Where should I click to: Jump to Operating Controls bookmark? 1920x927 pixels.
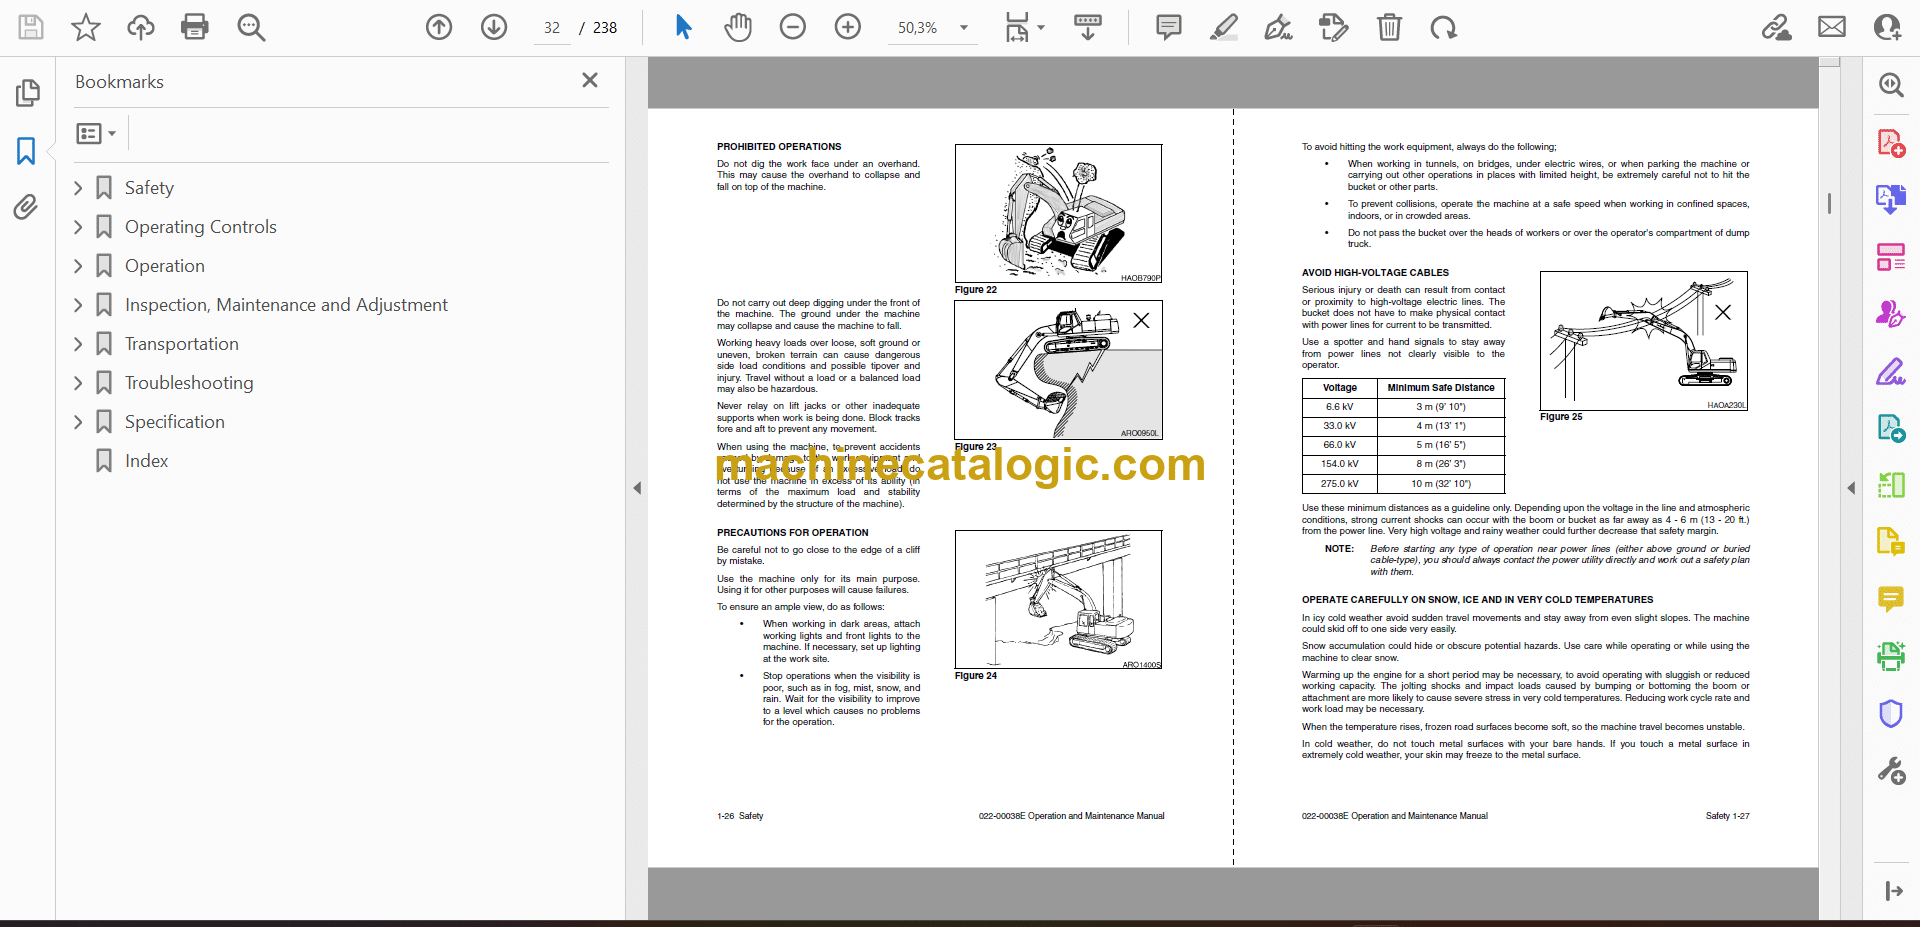pyautogui.click(x=200, y=227)
